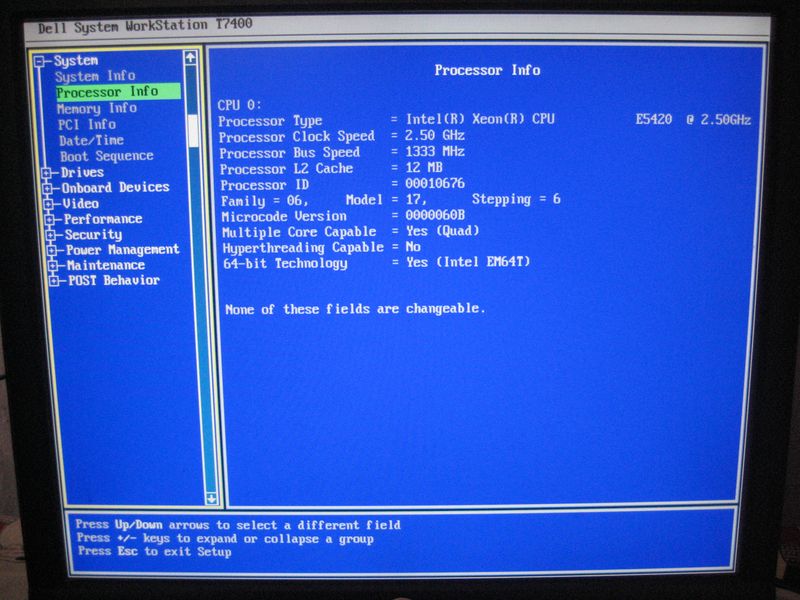Expand the Drives group
Image resolution: width=800 pixels, height=600 pixels.
(46, 173)
